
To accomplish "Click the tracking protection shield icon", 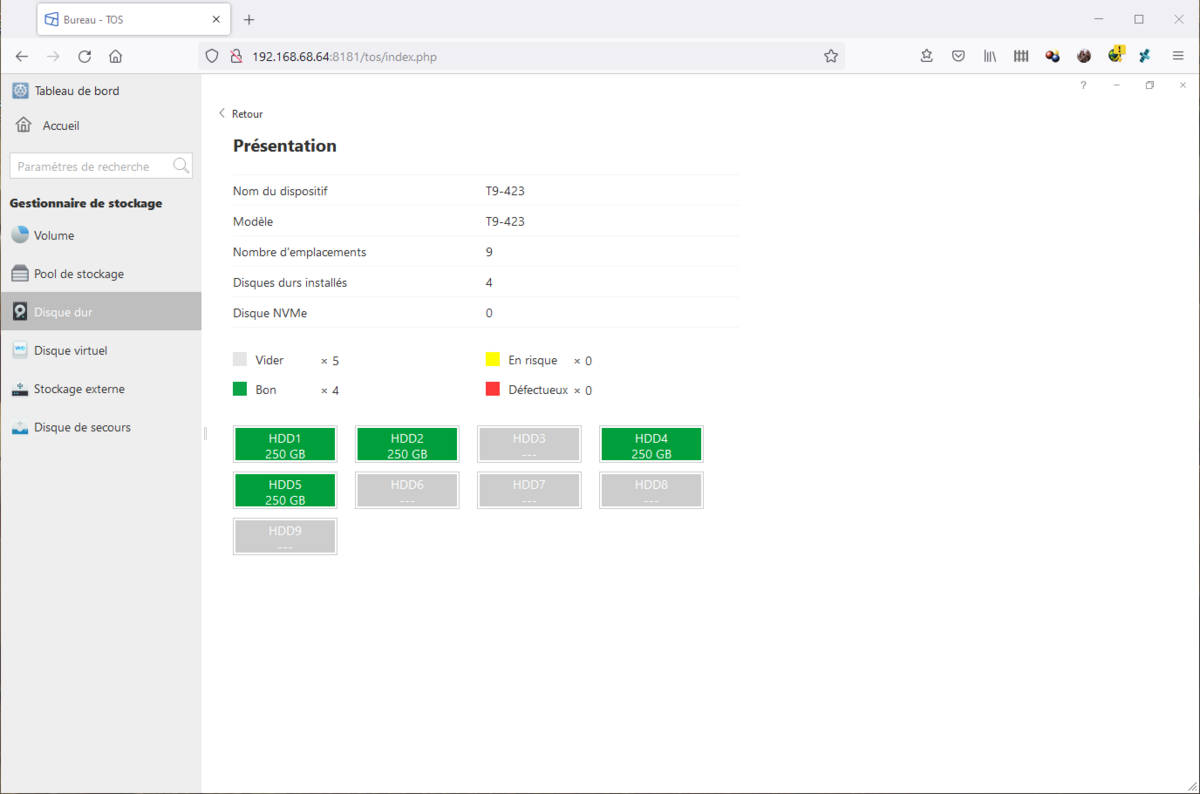I will click(x=212, y=57).
